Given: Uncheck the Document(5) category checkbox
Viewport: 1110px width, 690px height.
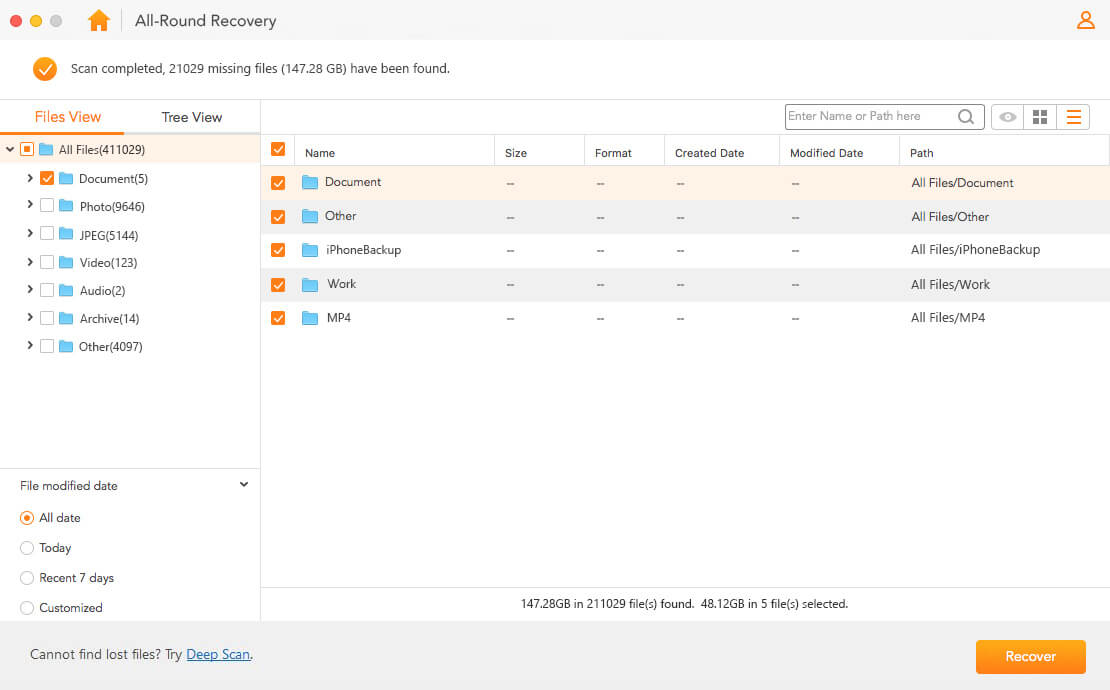Looking at the screenshot, I should pos(47,179).
